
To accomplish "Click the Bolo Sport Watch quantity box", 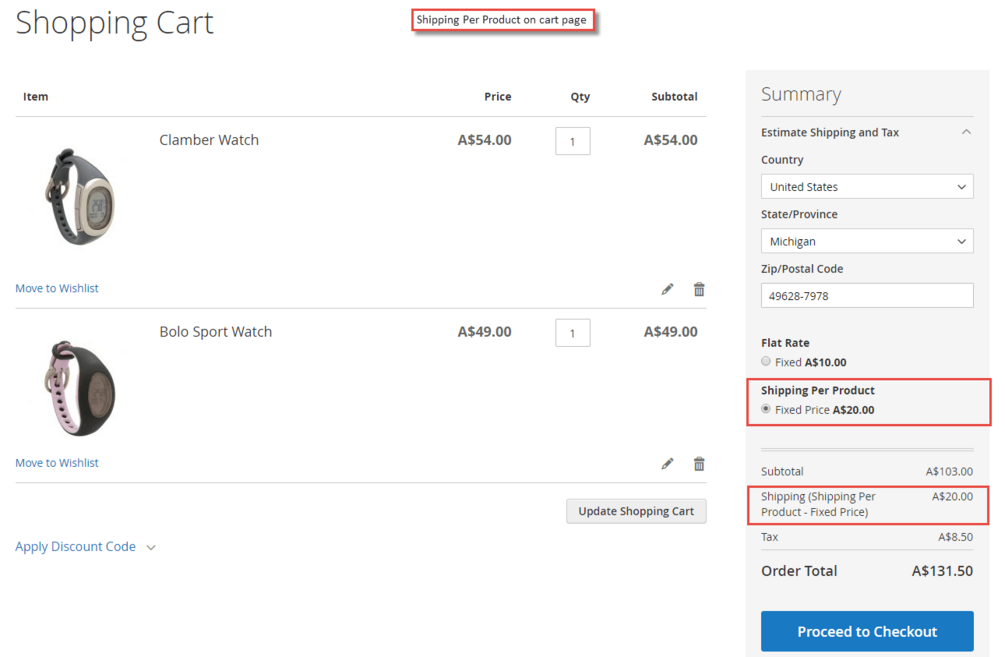I will (572, 333).
